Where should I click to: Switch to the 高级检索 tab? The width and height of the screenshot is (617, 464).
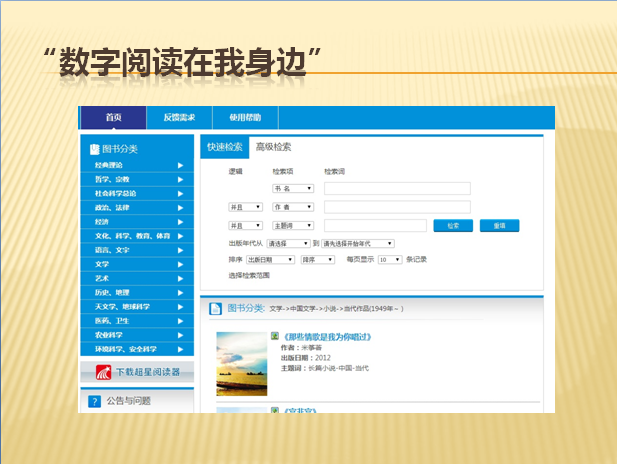point(273,147)
